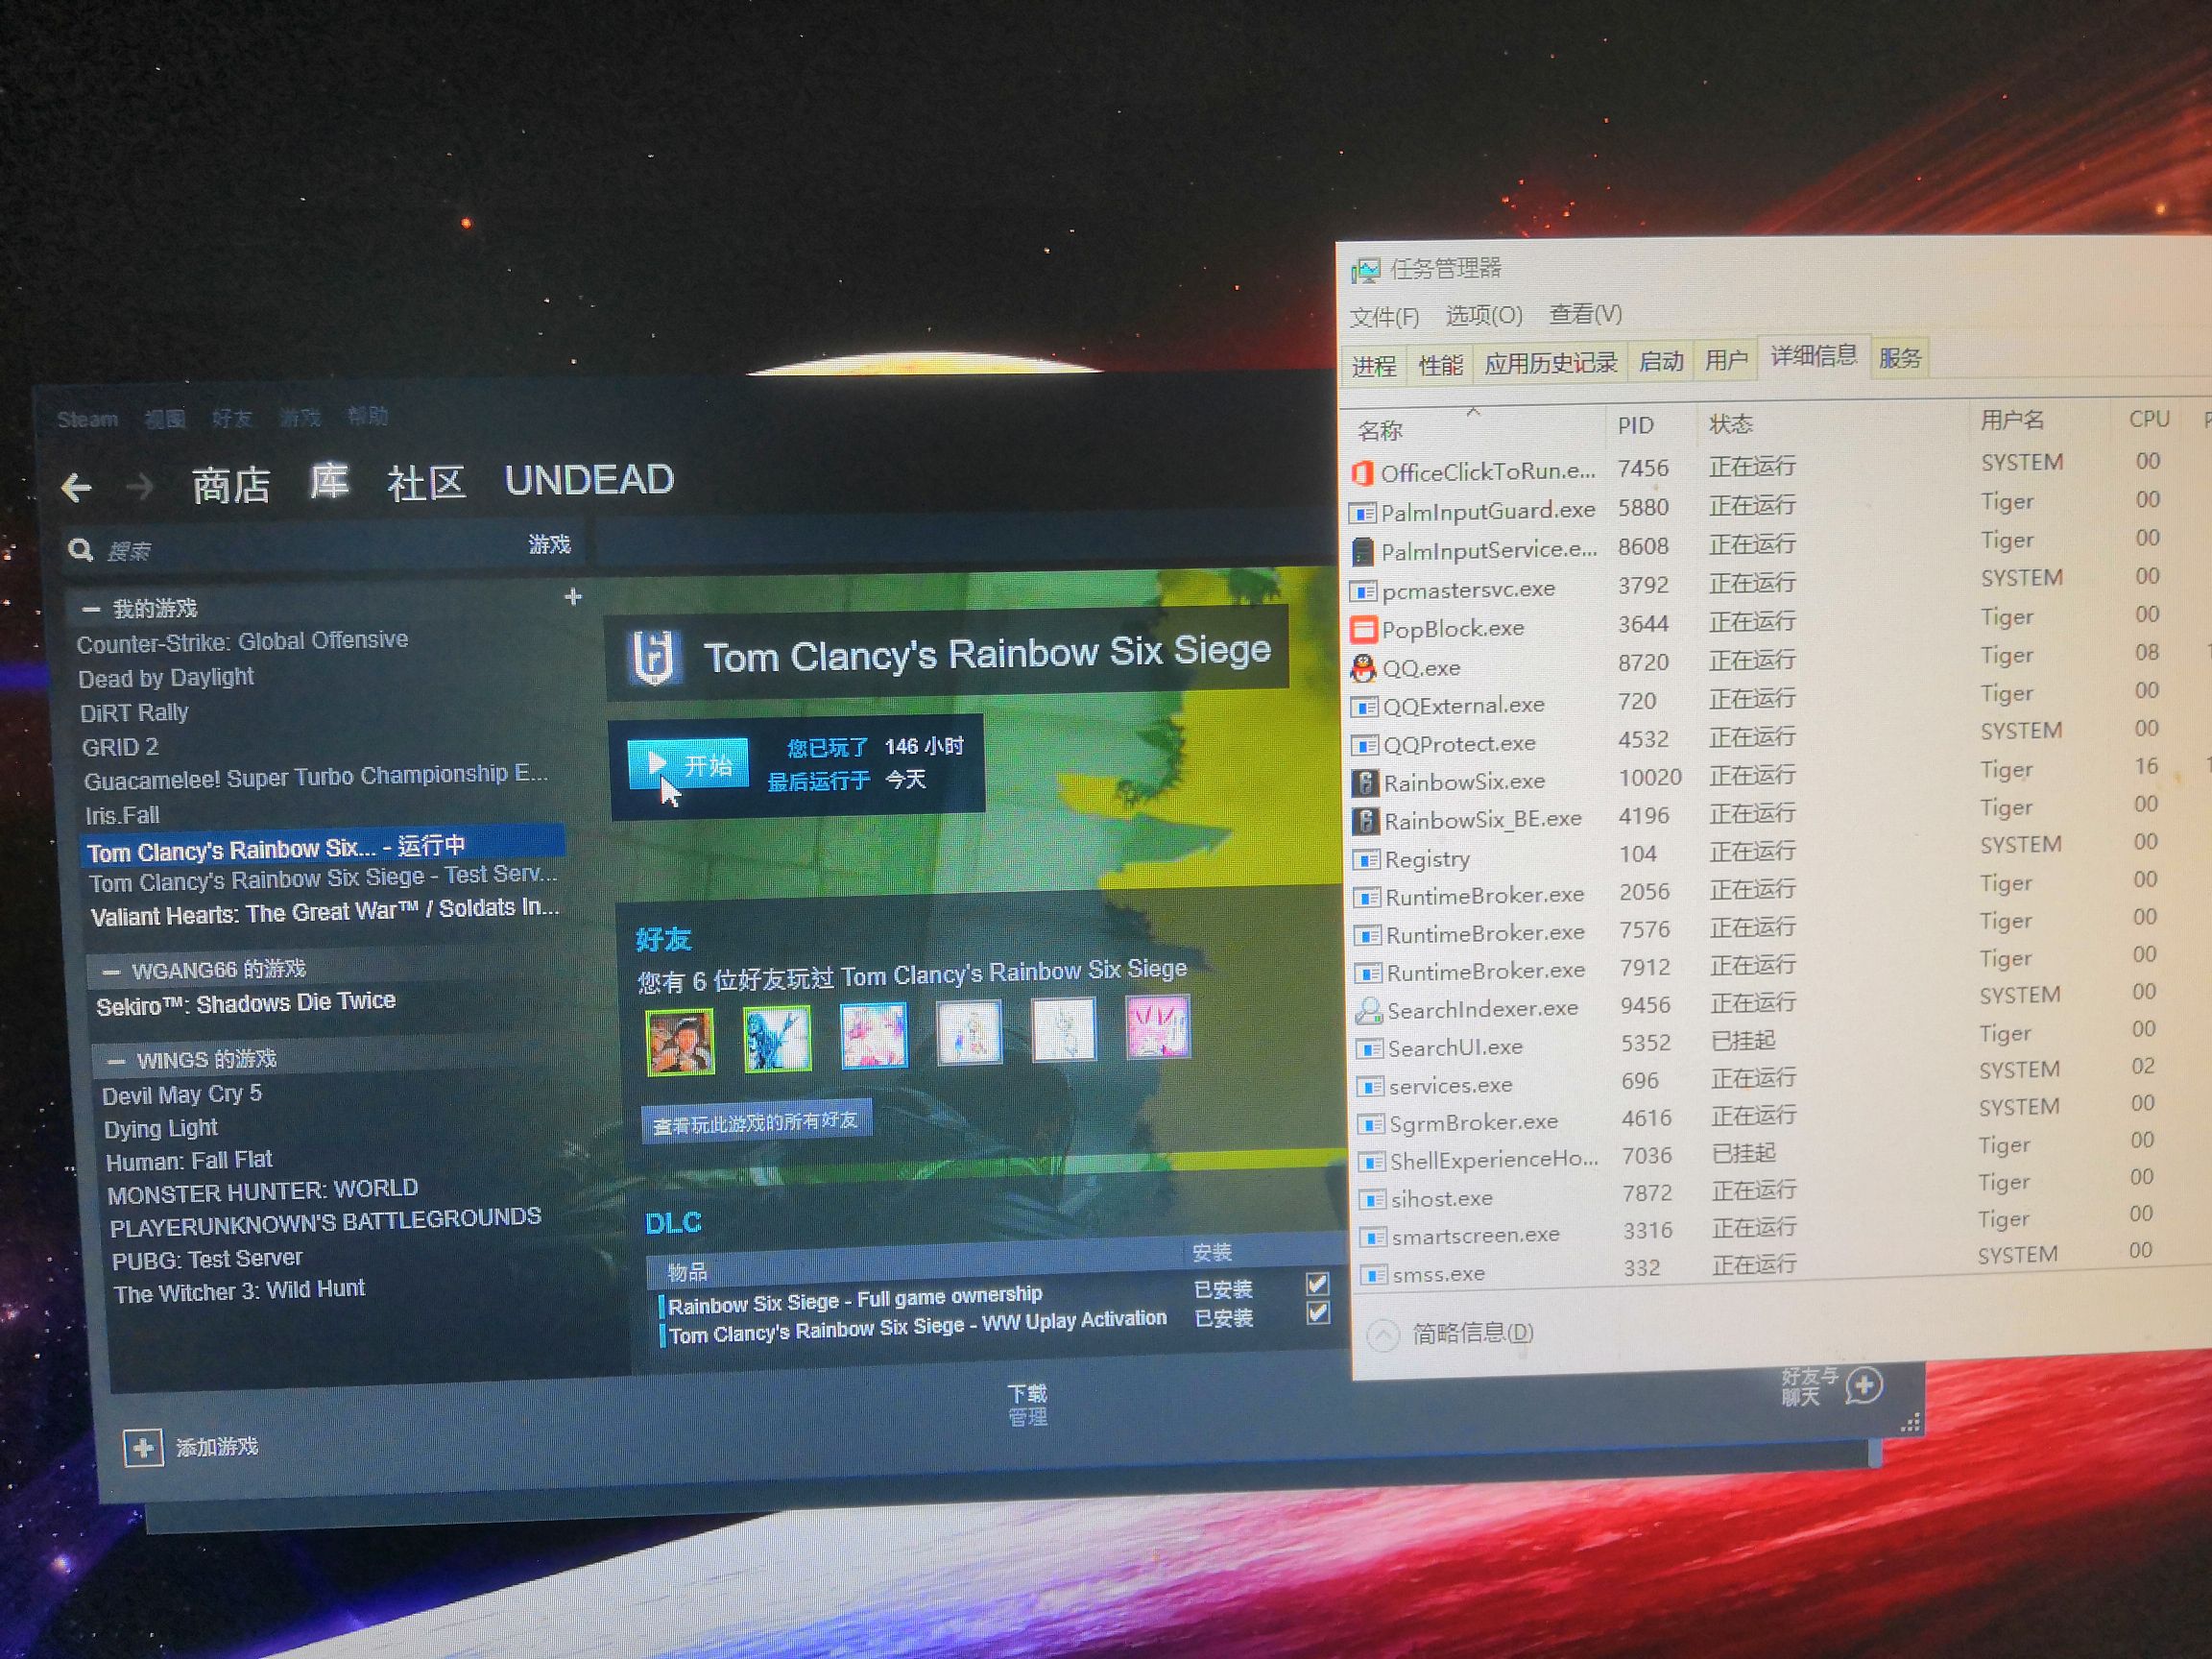Go to the 商店 section in Steam

pos(231,485)
